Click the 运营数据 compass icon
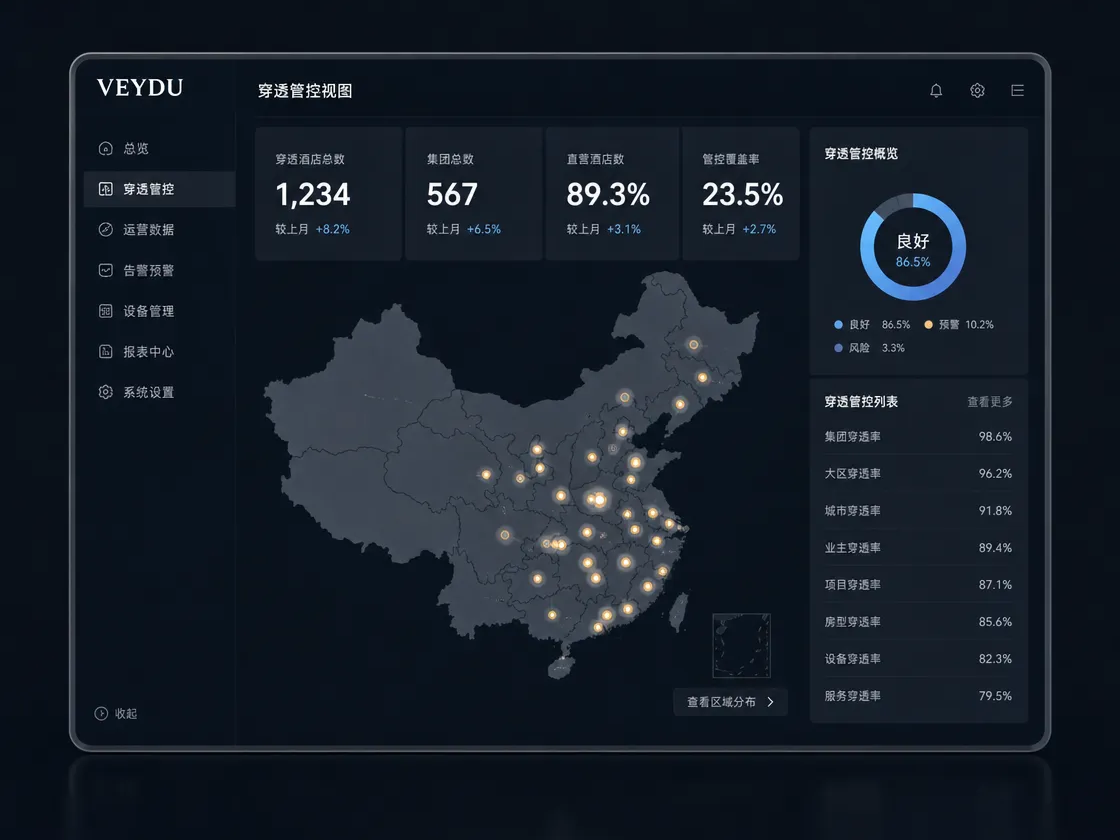Viewport: 1120px width, 840px height. (x=106, y=229)
